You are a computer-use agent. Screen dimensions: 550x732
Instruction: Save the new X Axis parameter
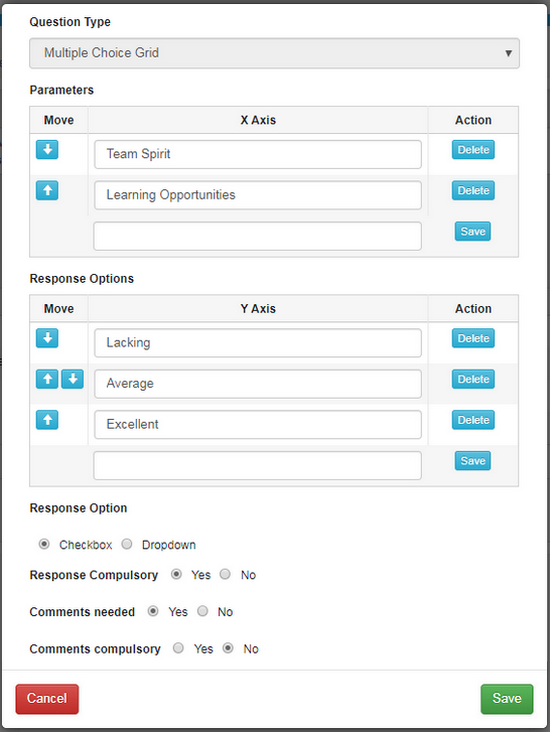472,232
